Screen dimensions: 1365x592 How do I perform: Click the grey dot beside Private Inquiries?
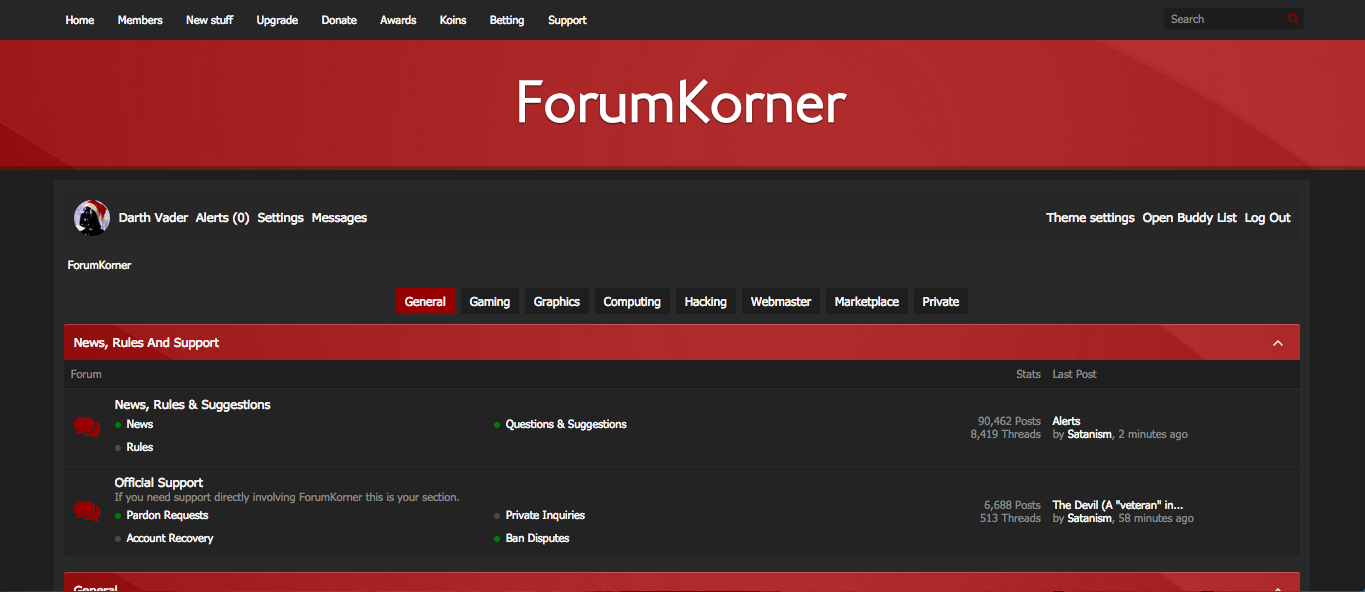tap(497, 516)
